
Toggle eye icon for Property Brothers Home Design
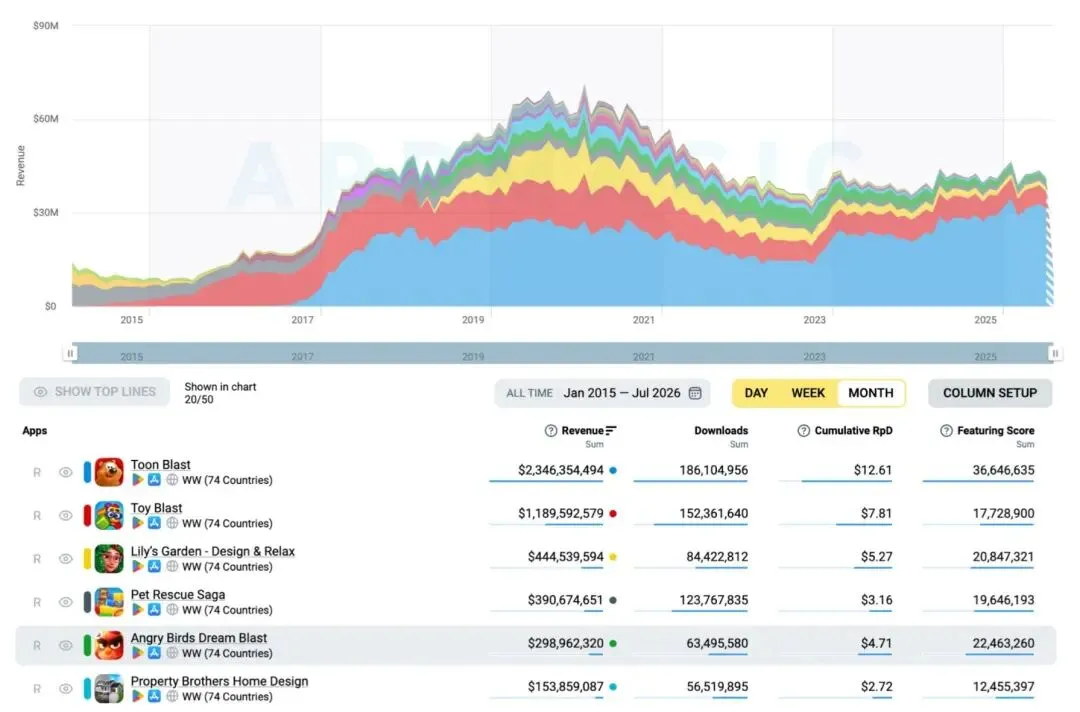(x=65, y=689)
